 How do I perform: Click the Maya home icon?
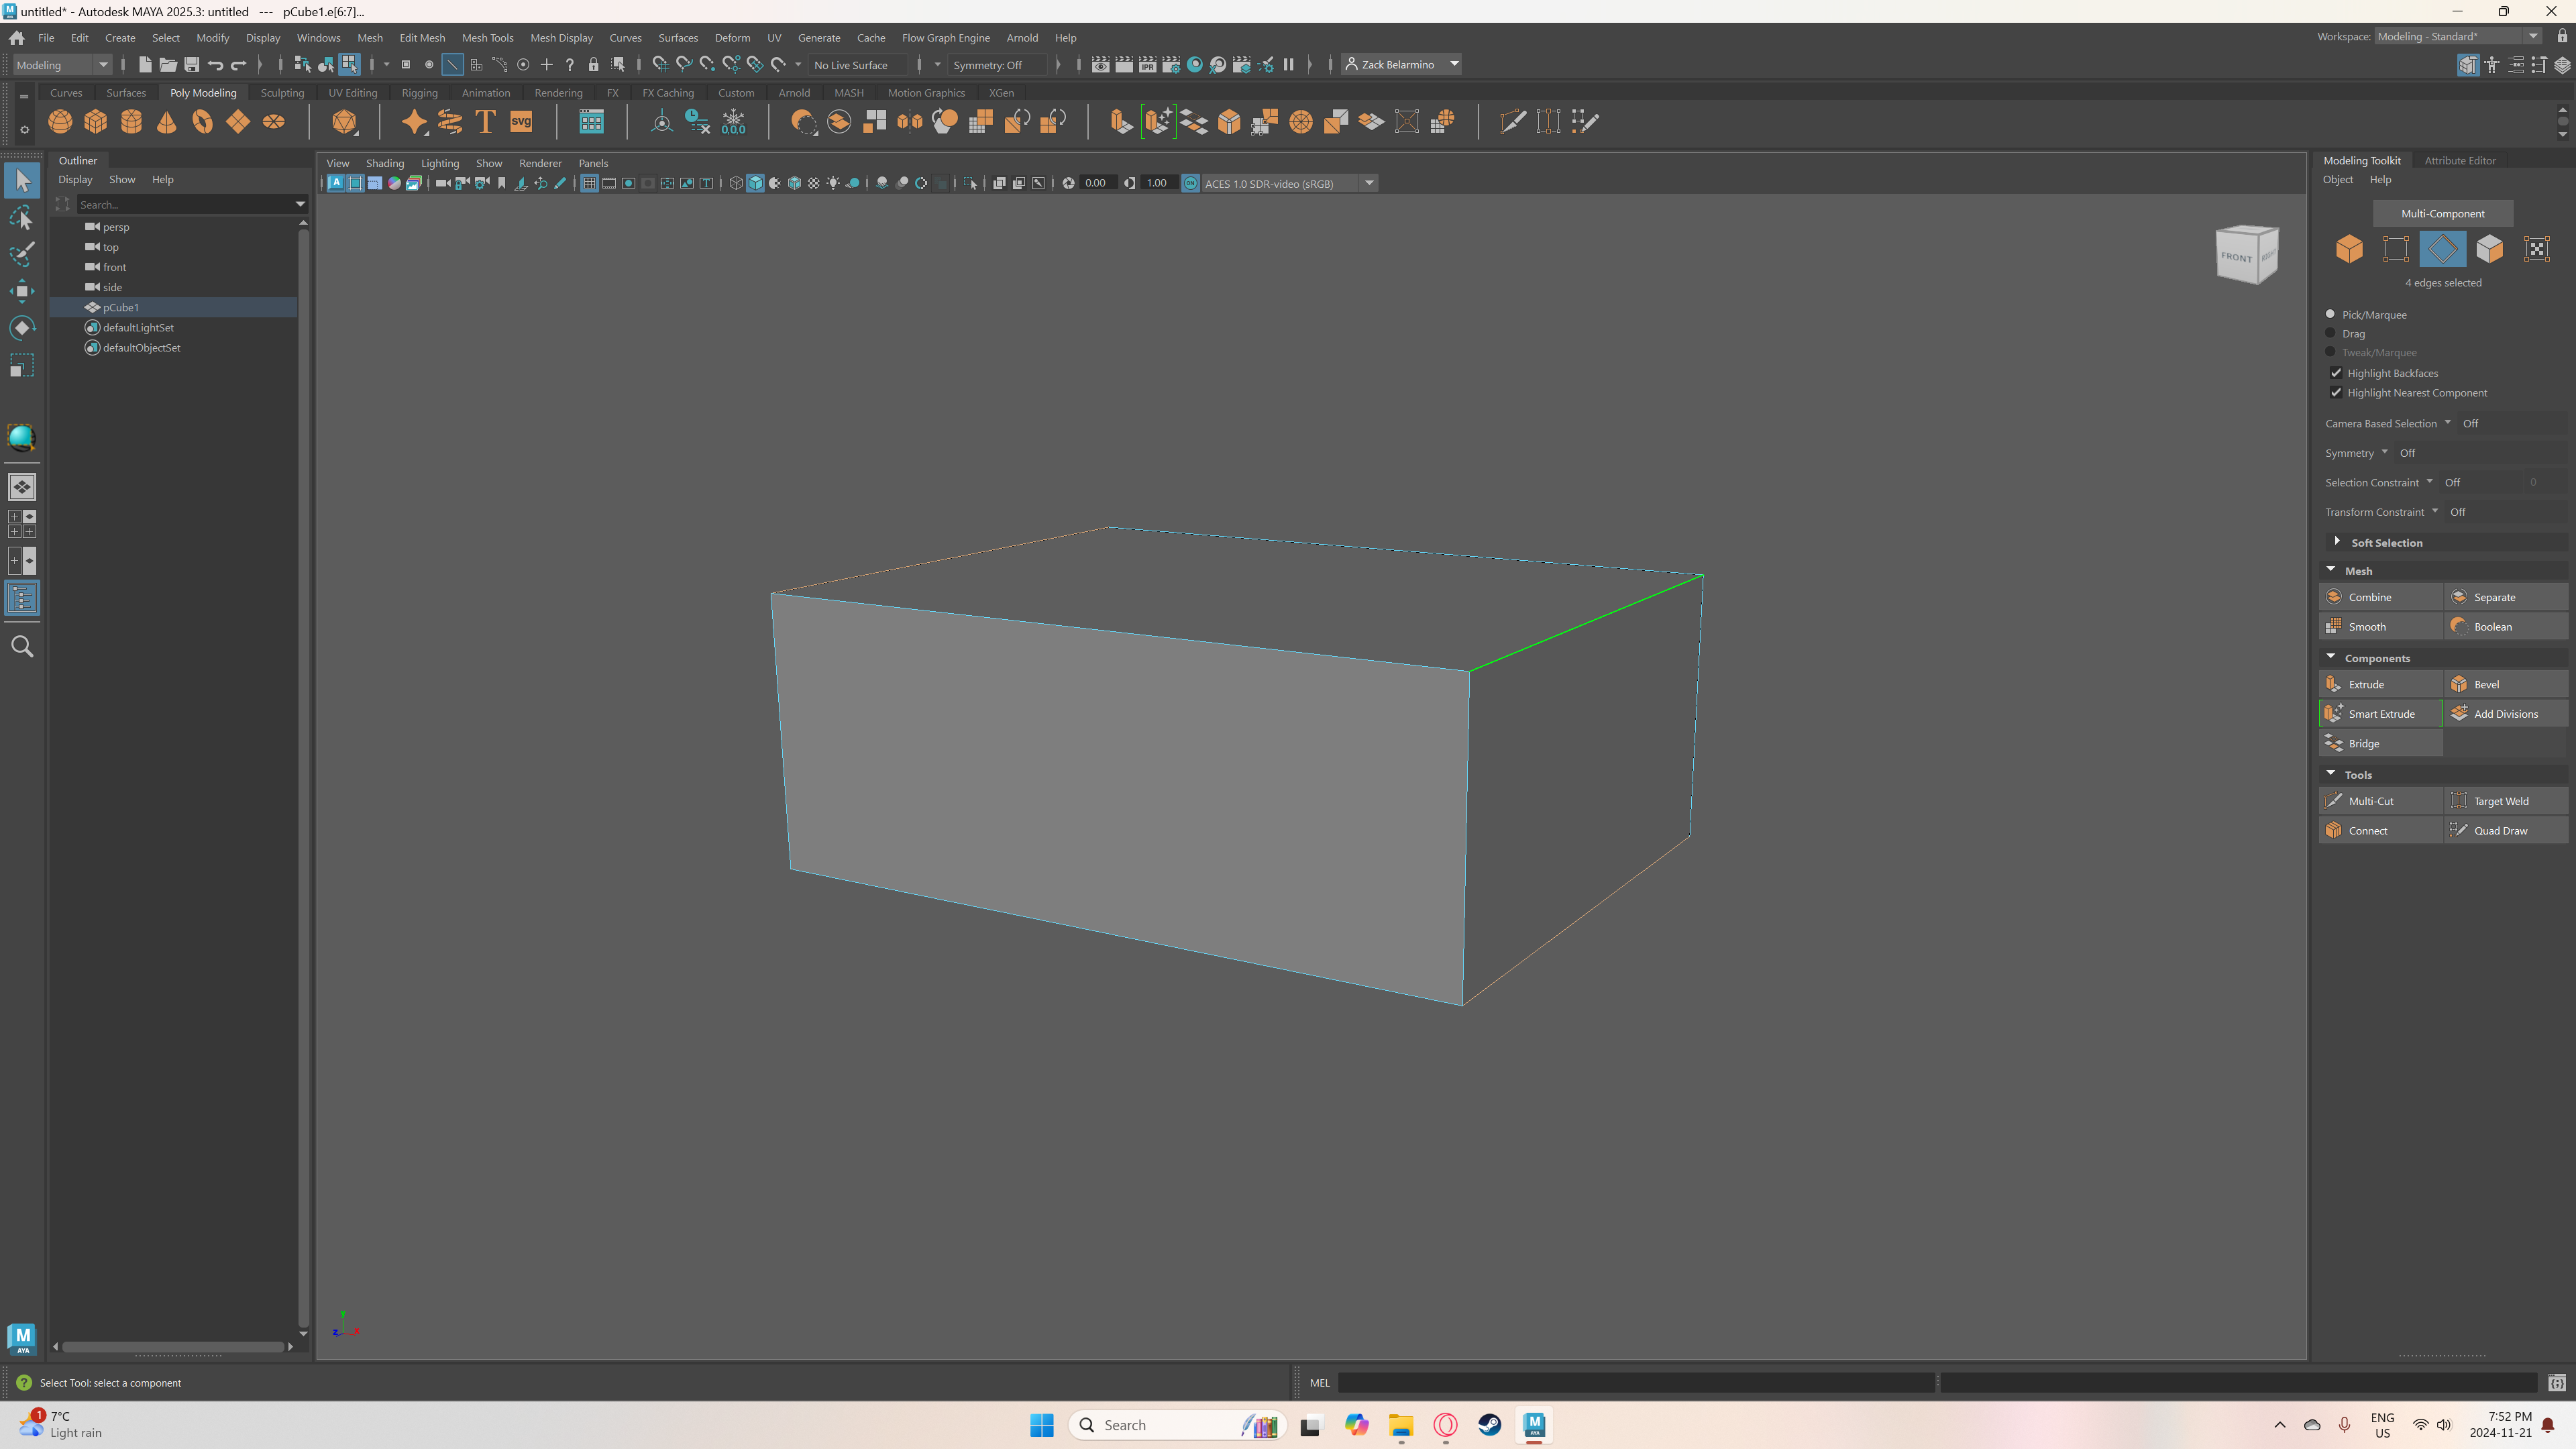[17, 38]
